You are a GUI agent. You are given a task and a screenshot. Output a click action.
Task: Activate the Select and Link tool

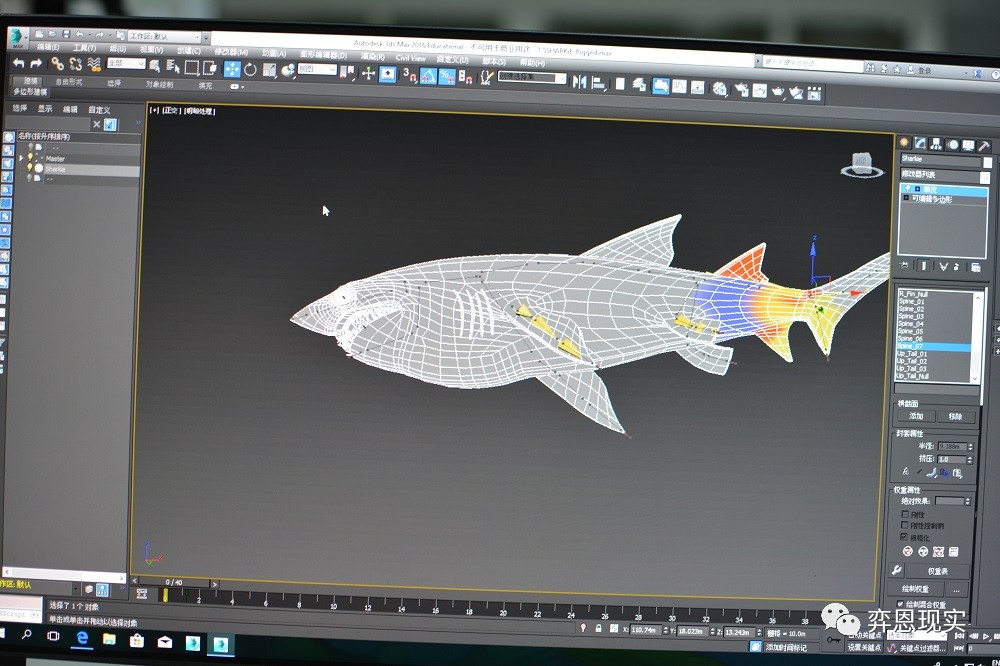pyautogui.click(x=57, y=63)
